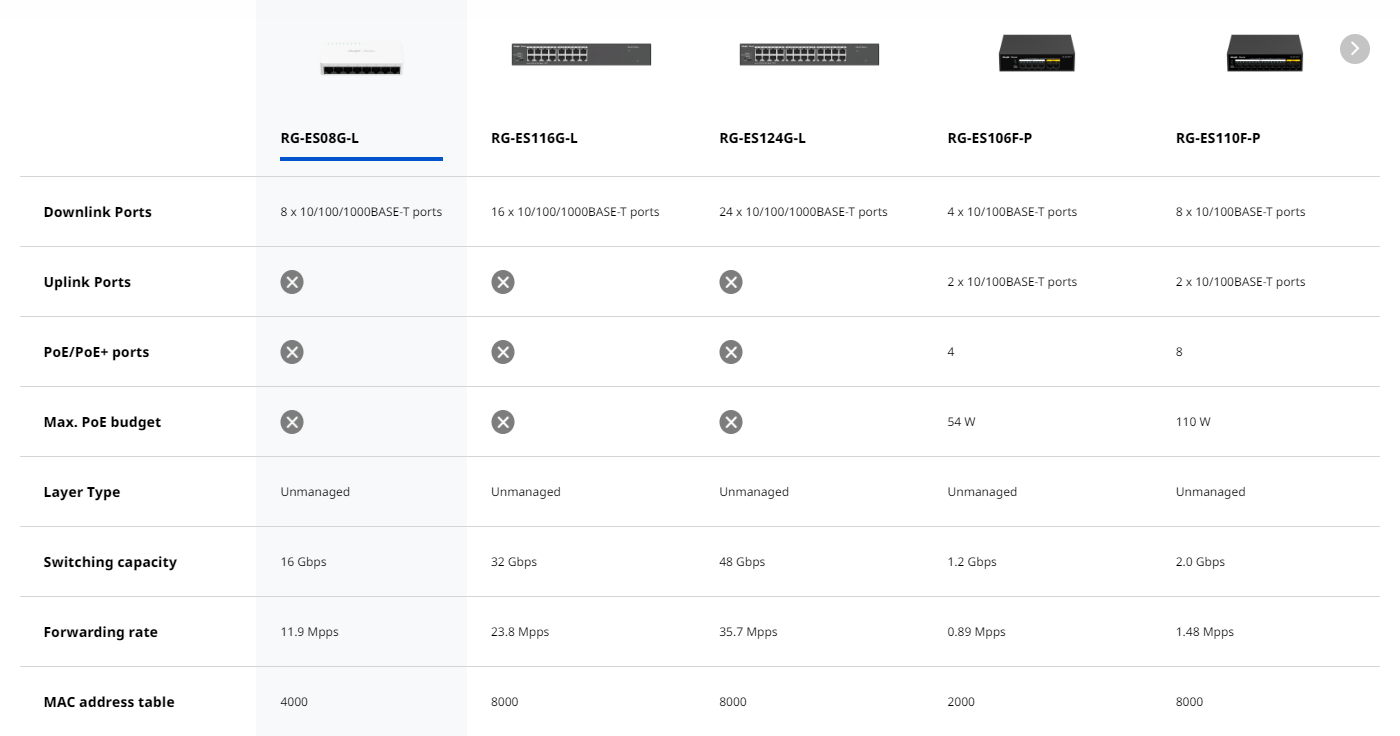This screenshot has height=736, width=1400.
Task: Click the Max. PoE budget row label
Action: [102, 422]
